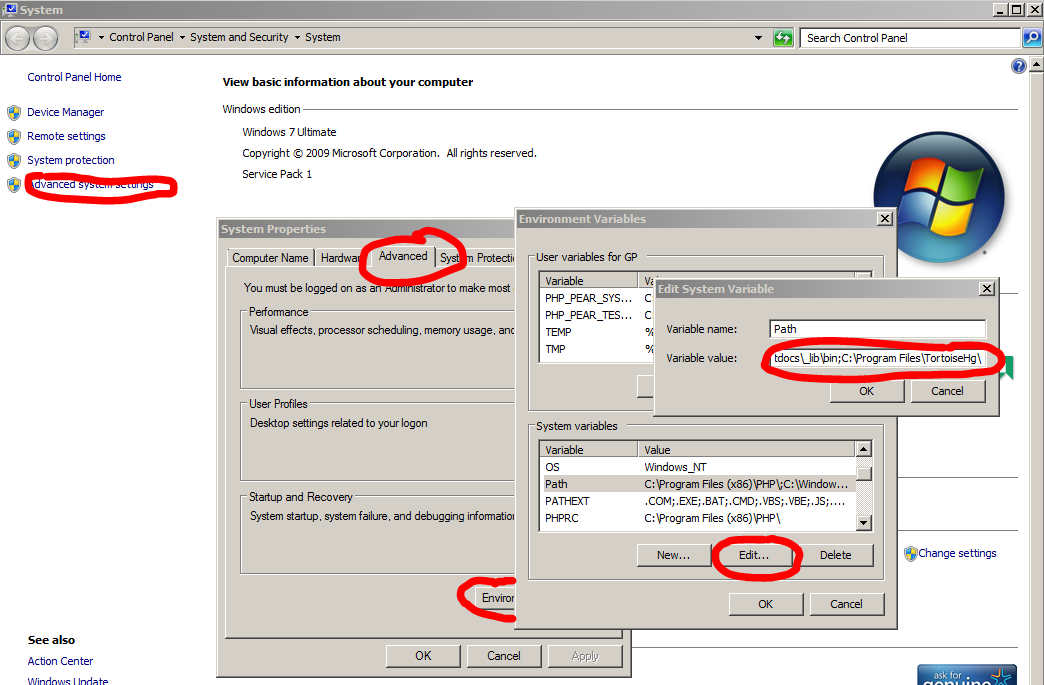1044x685 pixels.
Task: Open the Control Panel Home link
Action: click(74, 77)
